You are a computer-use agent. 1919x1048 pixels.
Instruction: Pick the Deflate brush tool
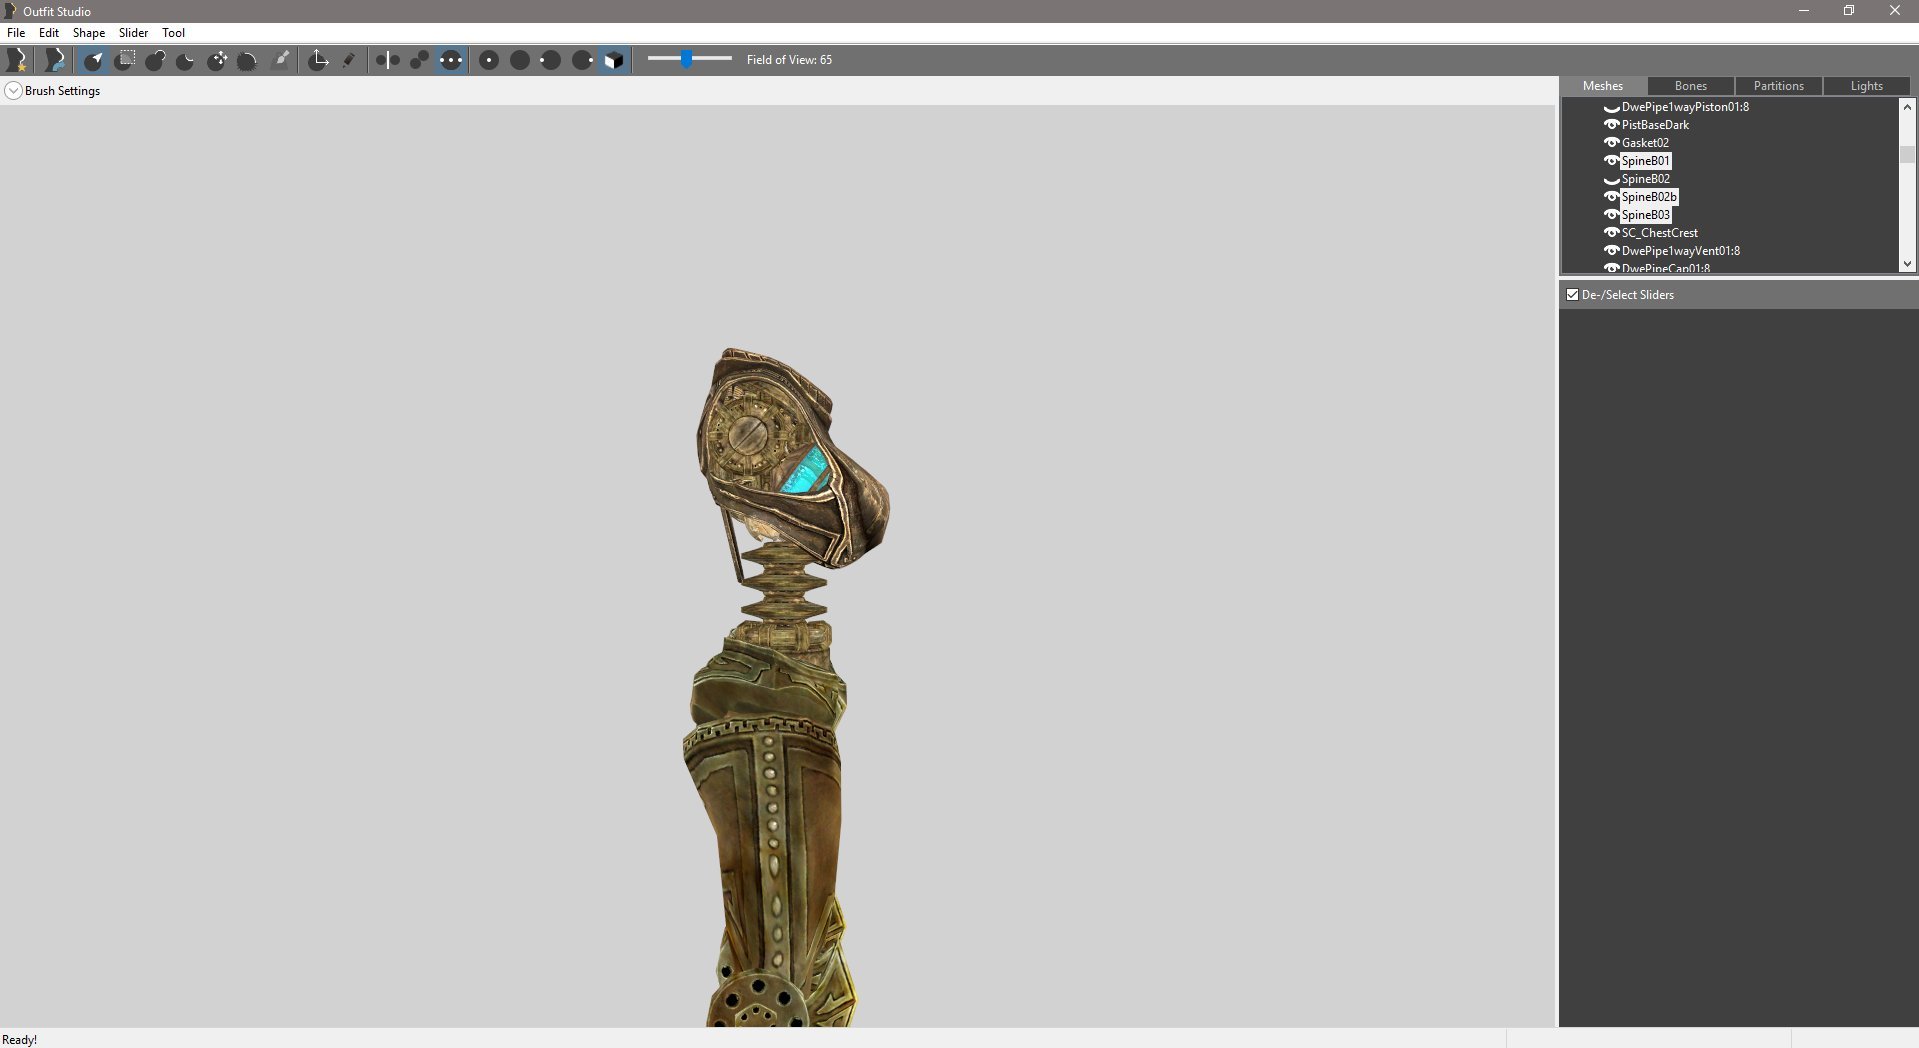[186, 60]
